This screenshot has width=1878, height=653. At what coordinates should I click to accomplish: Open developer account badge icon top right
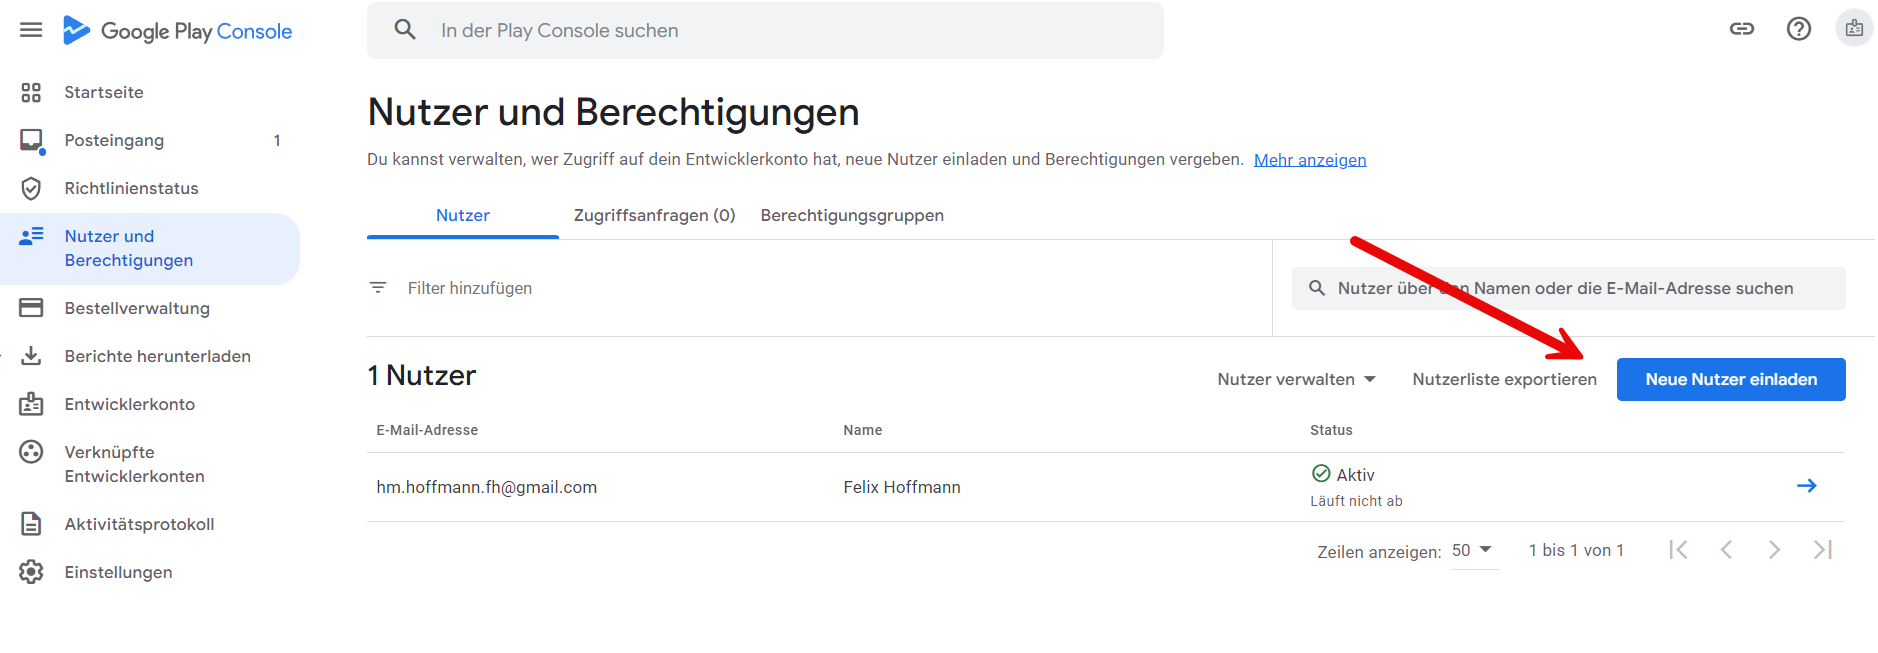pyautogui.click(x=1854, y=28)
